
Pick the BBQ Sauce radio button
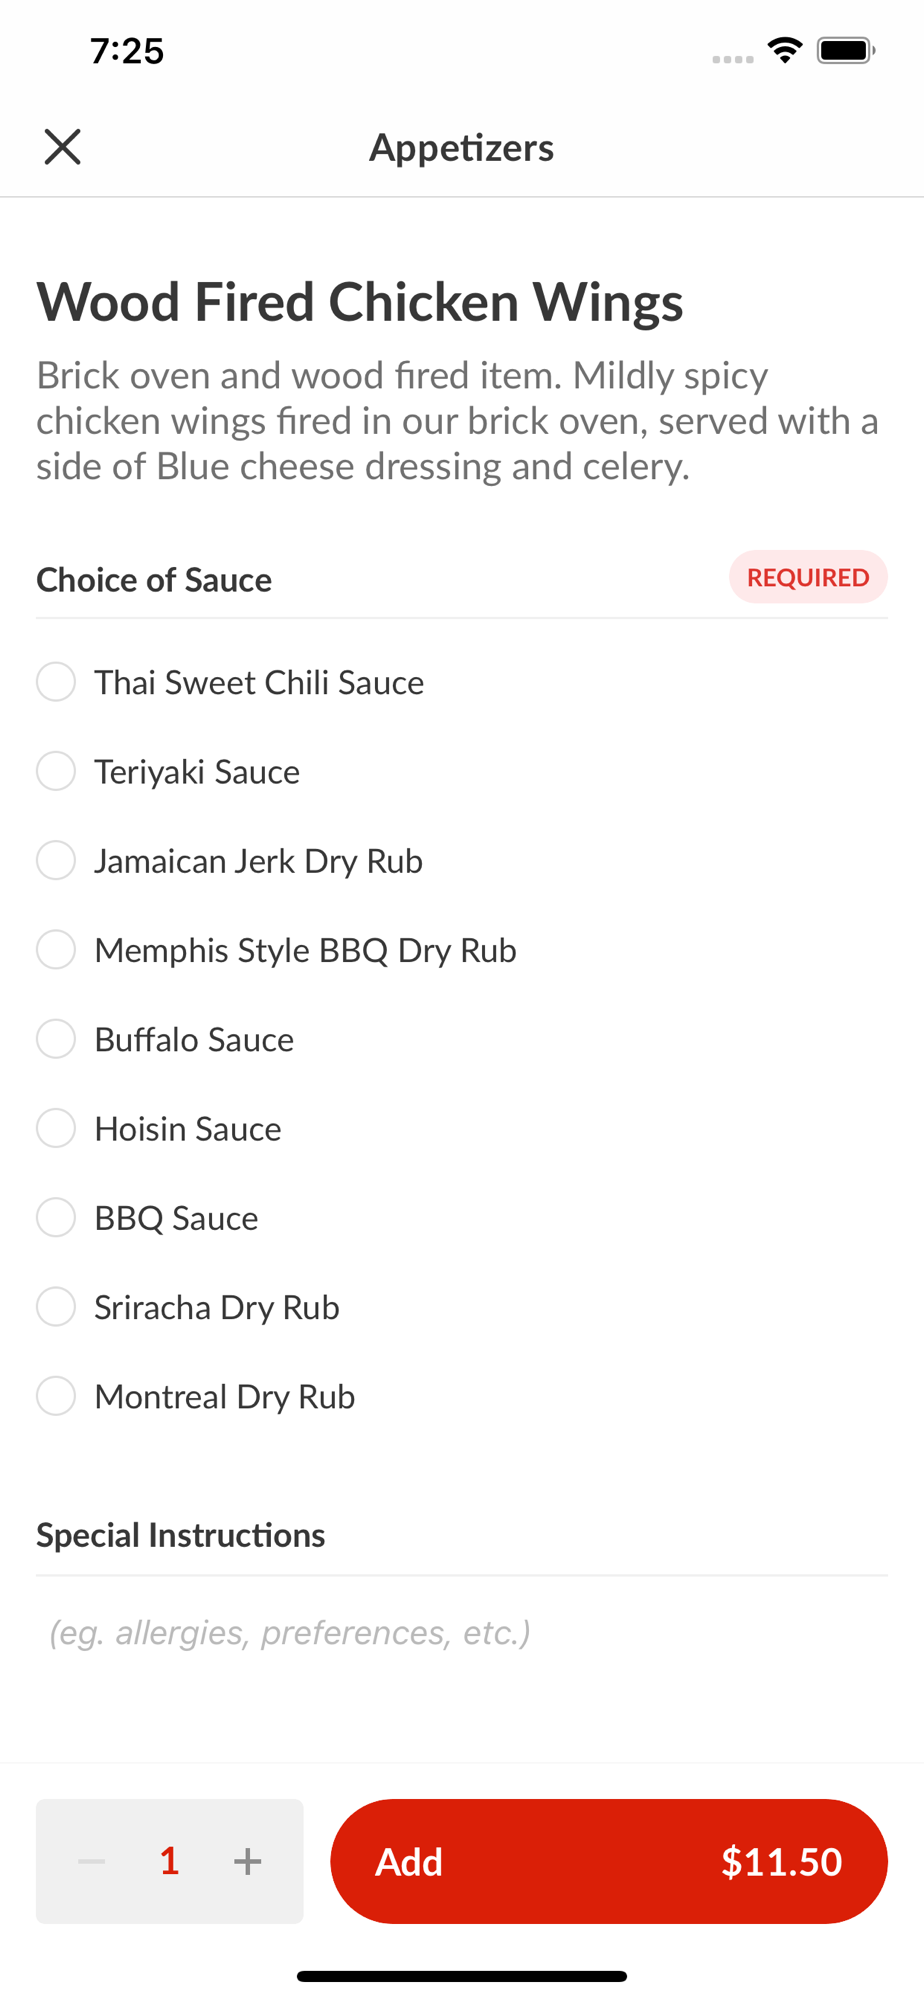(x=56, y=1217)
